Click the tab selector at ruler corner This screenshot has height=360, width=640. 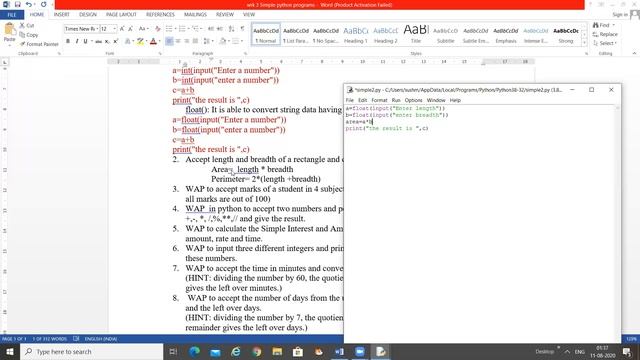pyautogui.click(x=5, y=62)
